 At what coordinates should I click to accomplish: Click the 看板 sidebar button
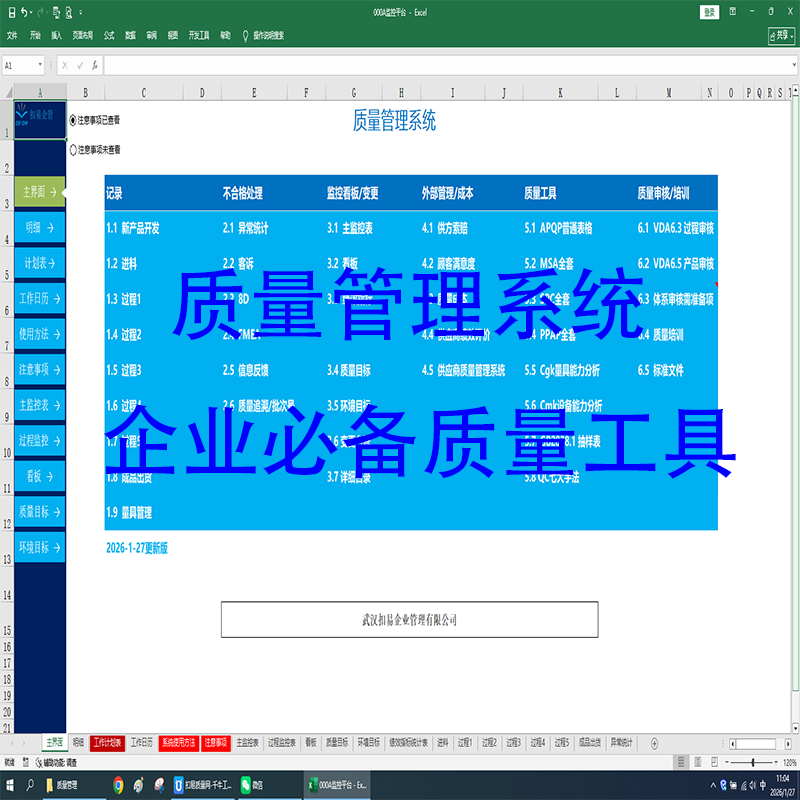[x=40, y=476]
